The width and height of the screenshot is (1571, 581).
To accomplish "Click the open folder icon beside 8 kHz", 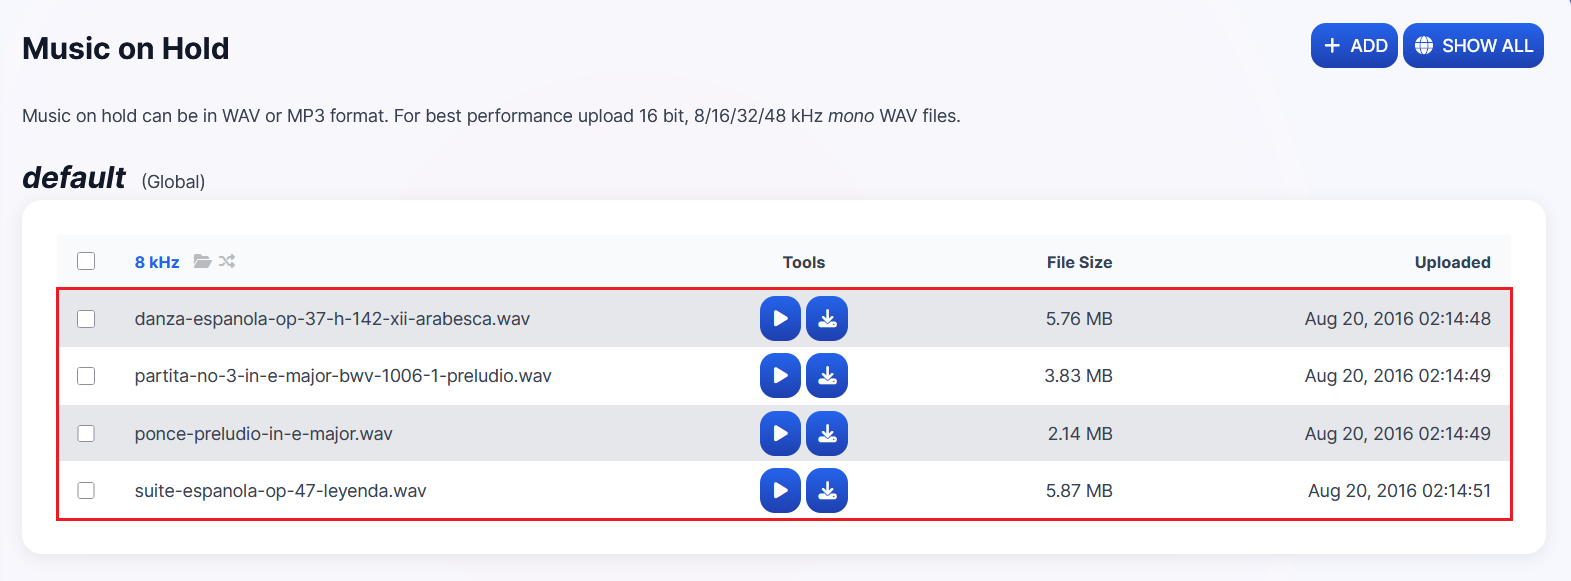I will tap(202, 261).
